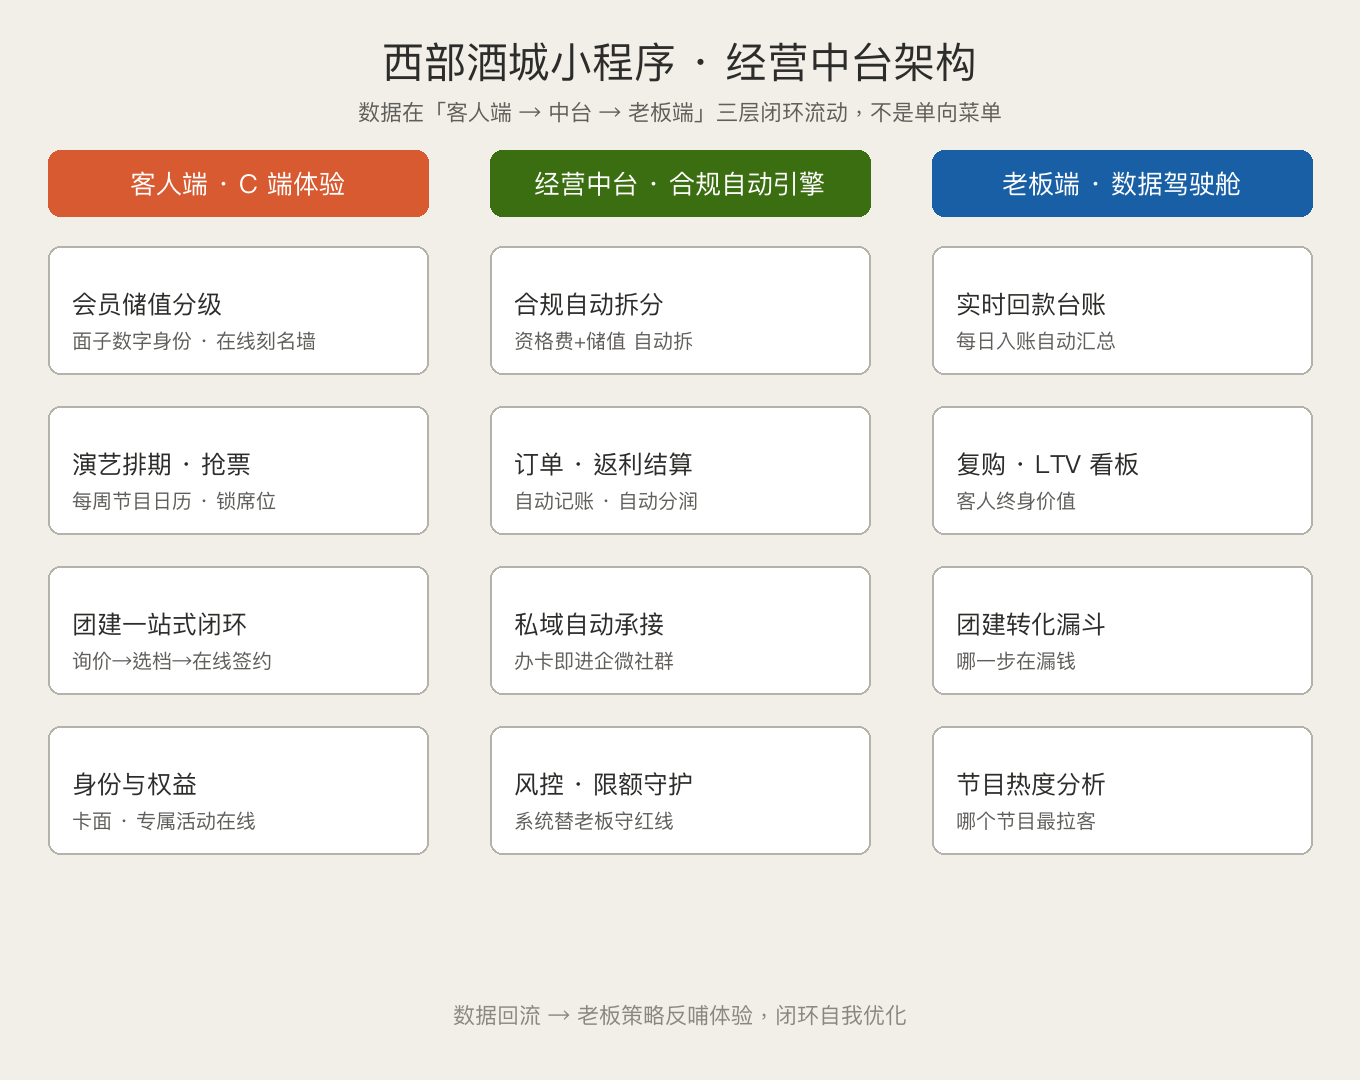Viewport: 1360px width, 1080px height.
Task: Open the 实时回款台账 card
Action: coord(1122,311)
